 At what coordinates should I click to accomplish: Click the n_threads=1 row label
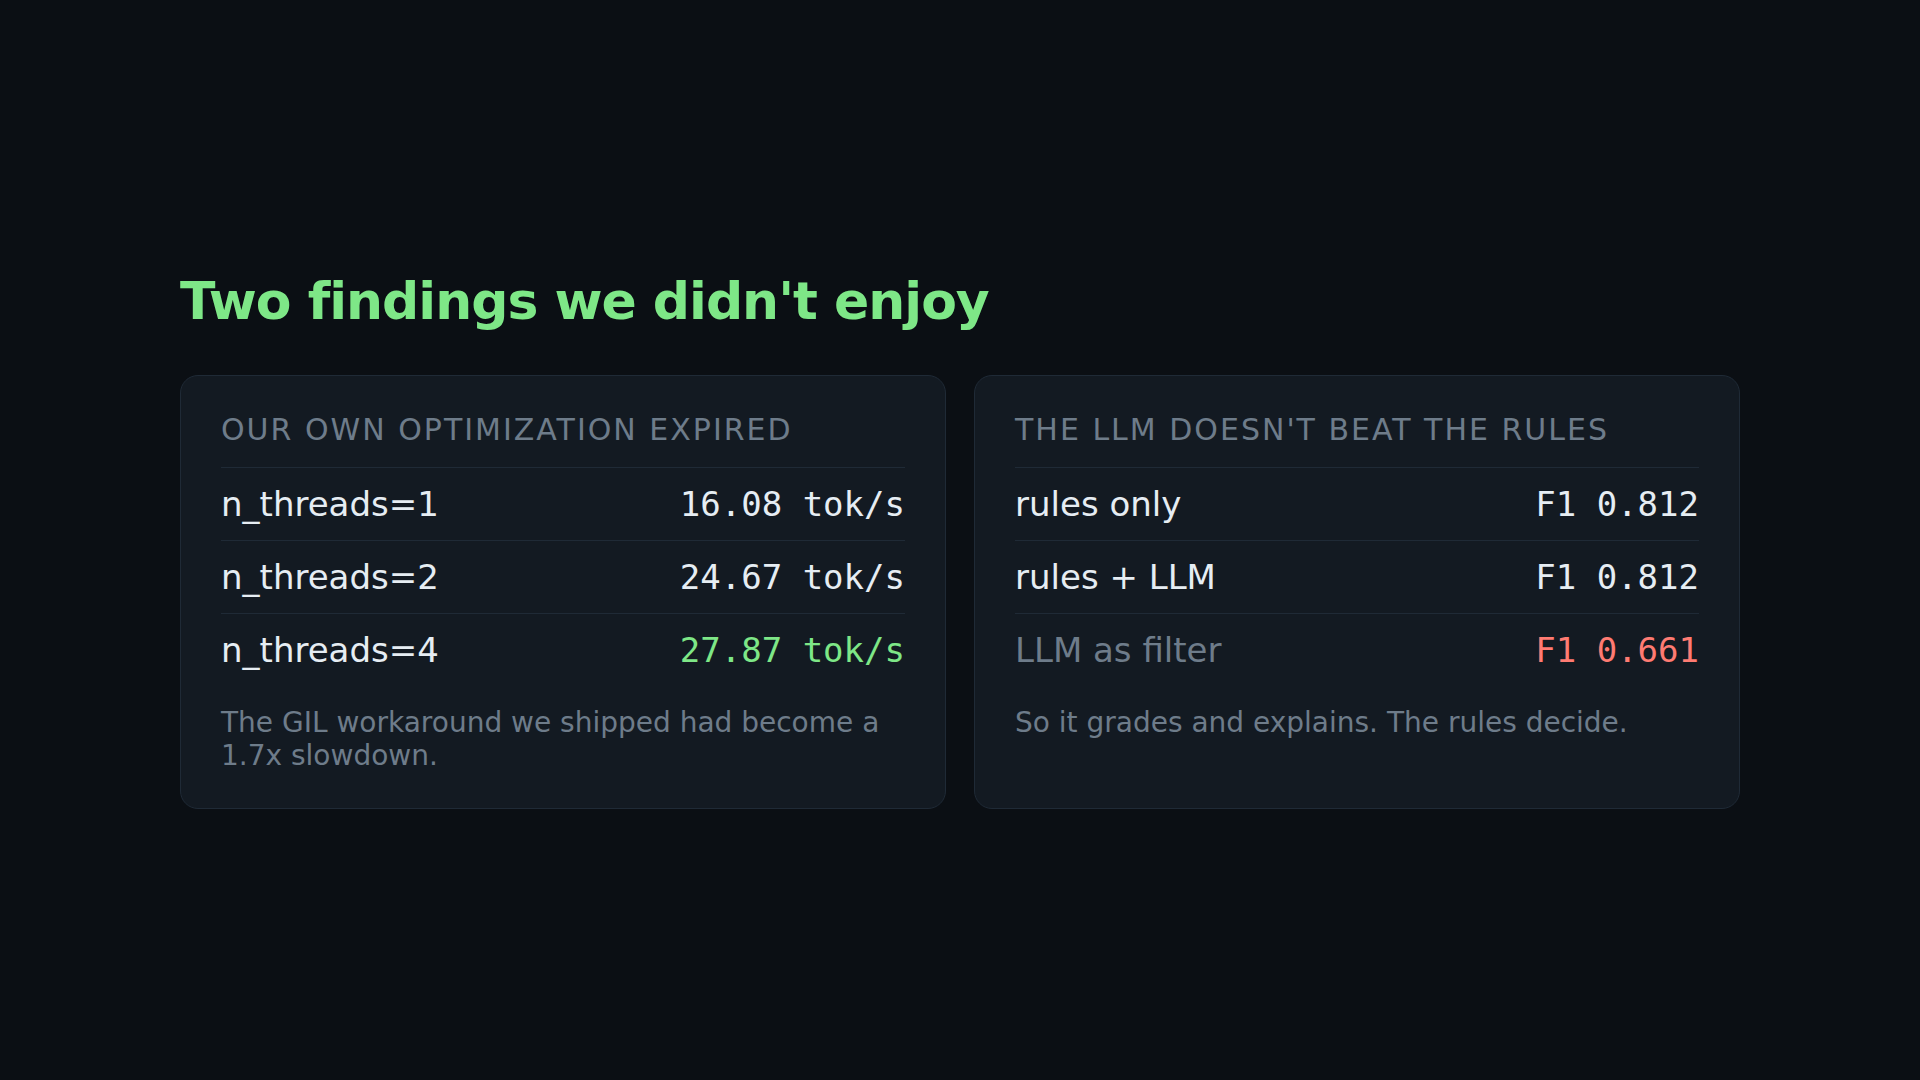(329, 504)
